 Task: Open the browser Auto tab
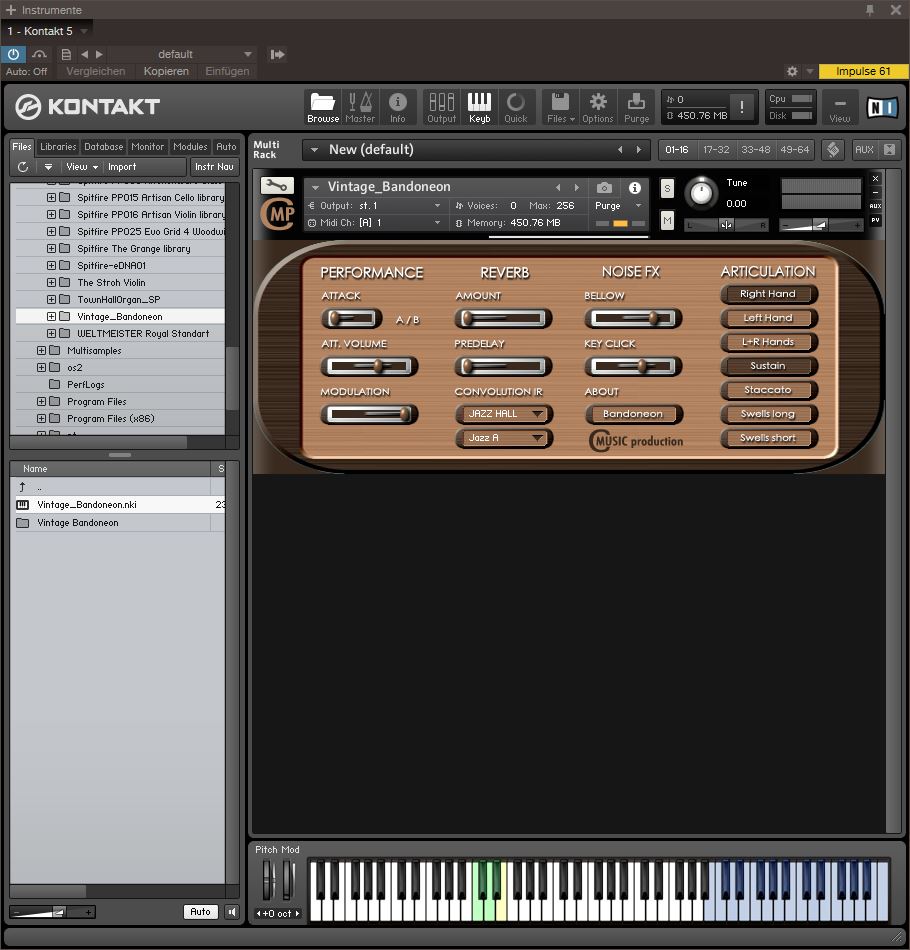(227, 147)
